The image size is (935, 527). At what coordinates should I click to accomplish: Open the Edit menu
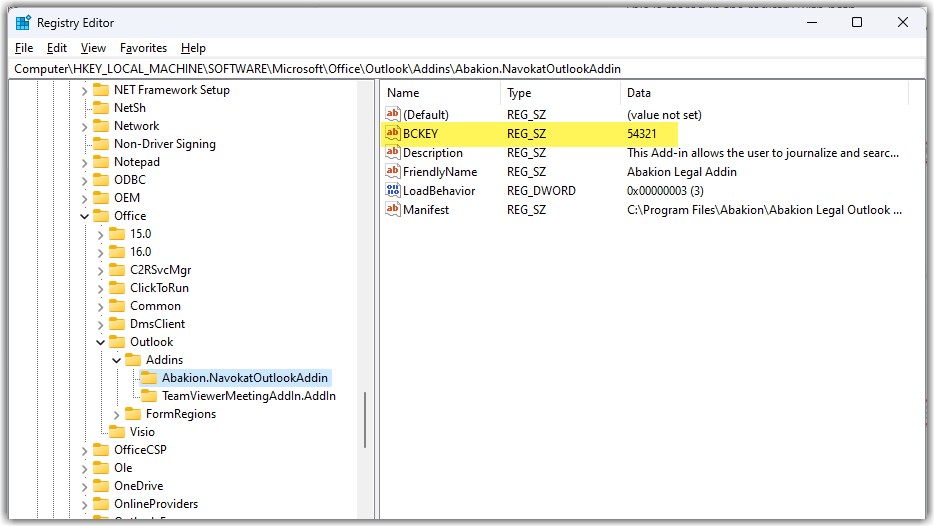[x=57, y=48]
